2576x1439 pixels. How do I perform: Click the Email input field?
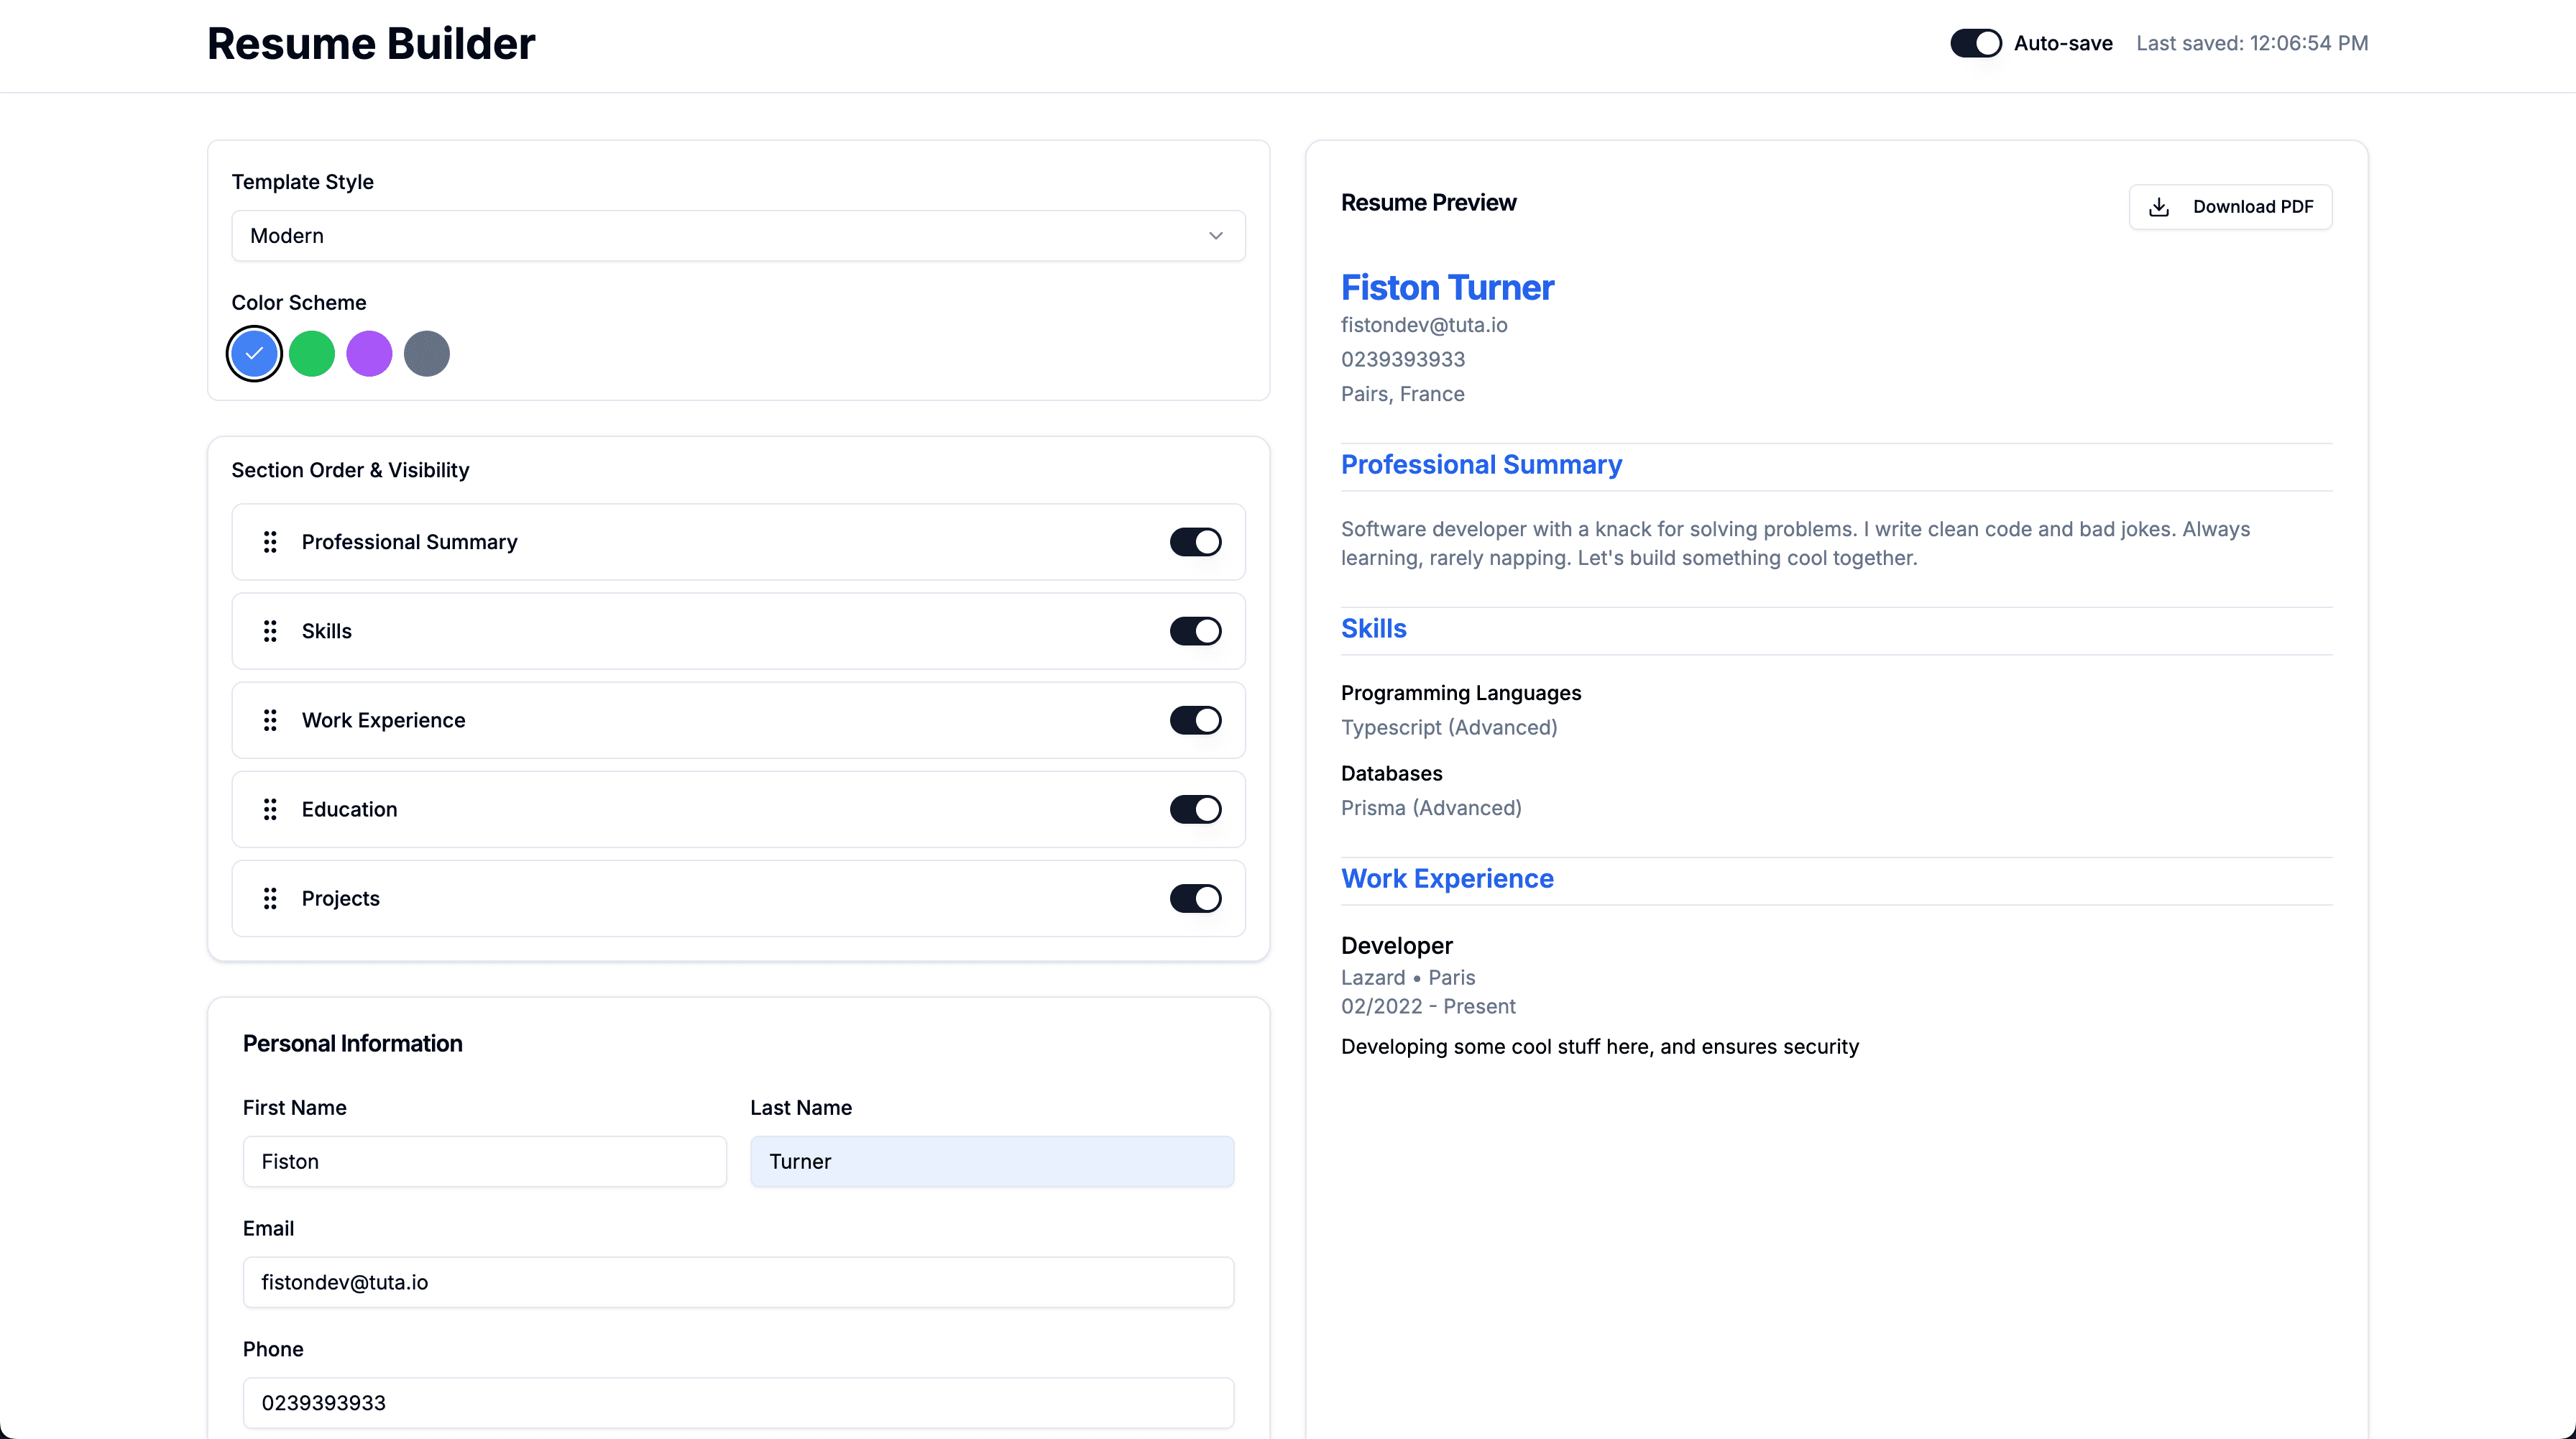tap(737, 1281)
